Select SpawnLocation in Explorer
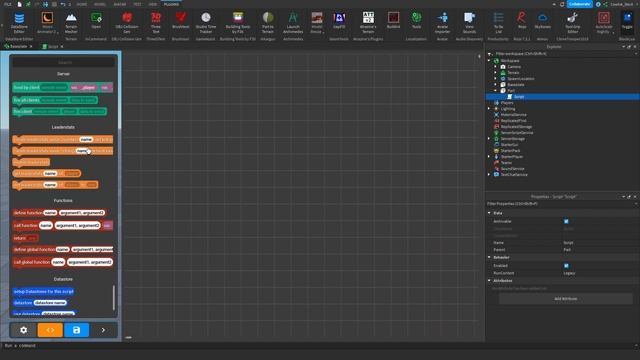 coord(520,79)
